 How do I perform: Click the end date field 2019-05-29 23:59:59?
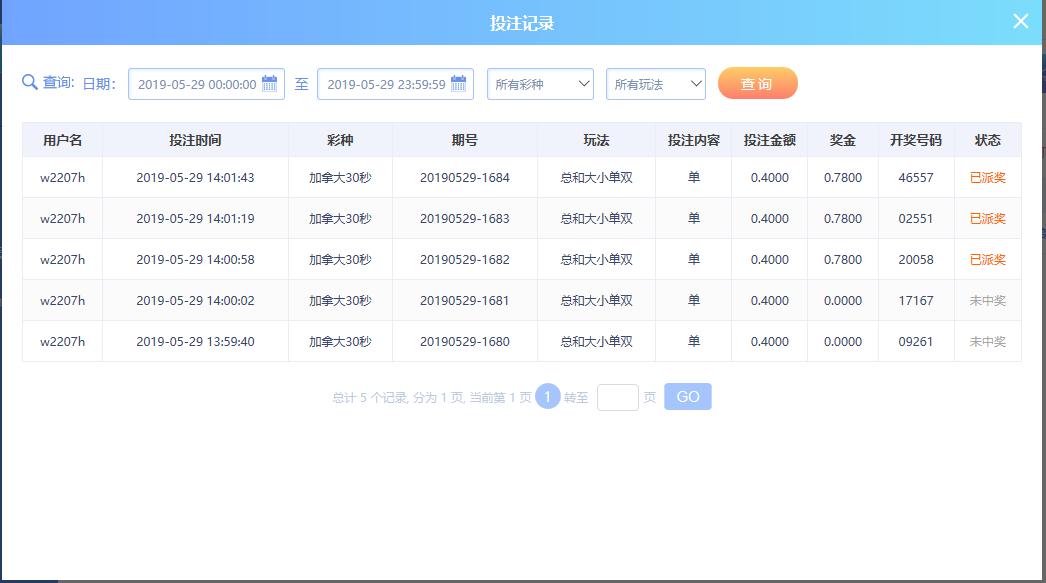(x=395, y=84)
